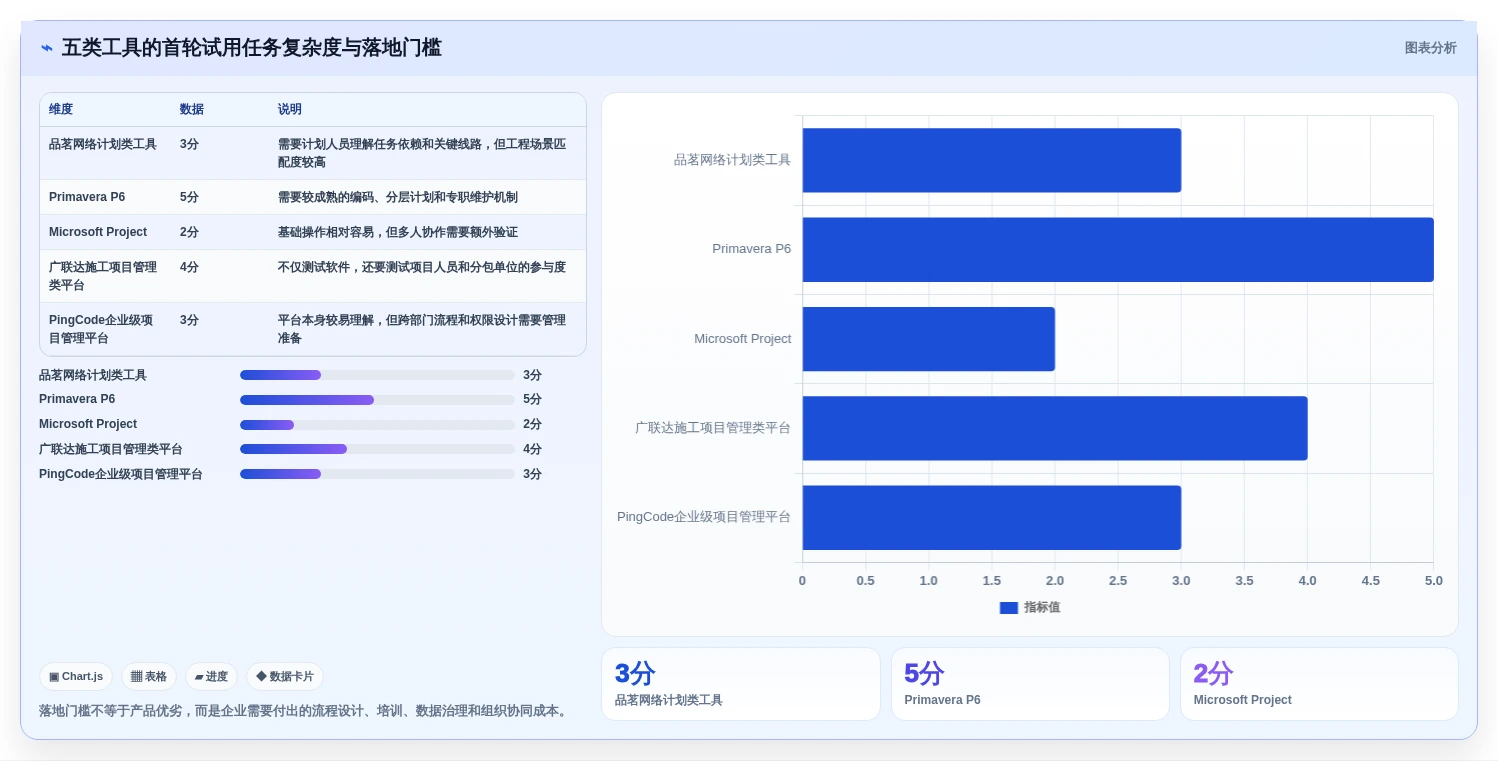Click the PingCode企业级项目管理平台 chart bar
Screen dimensions: 1498x761
pos(991,517)
